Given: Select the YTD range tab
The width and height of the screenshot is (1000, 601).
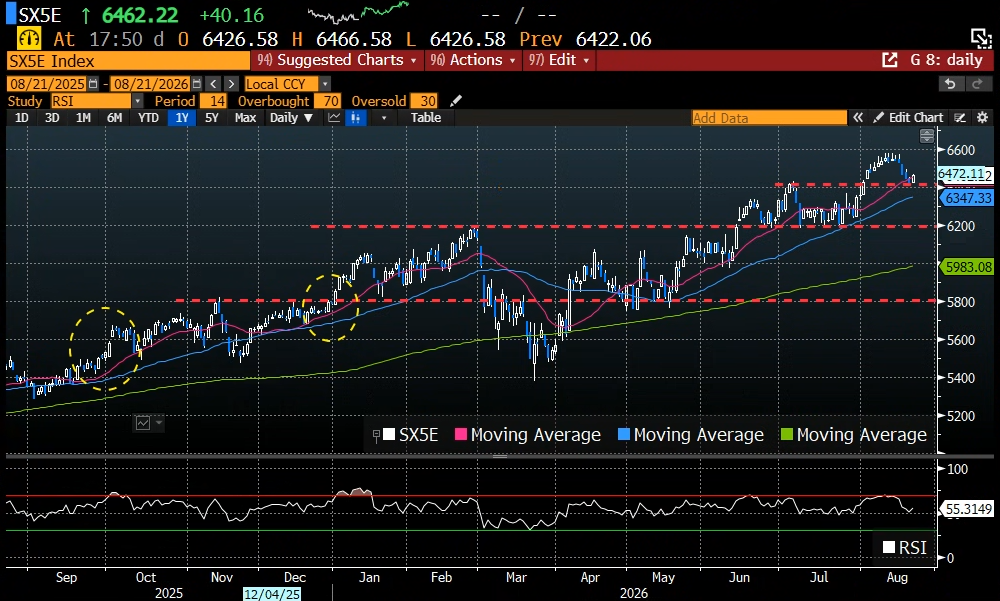Looking at the screenshot, I should click(x=148, y=117).
